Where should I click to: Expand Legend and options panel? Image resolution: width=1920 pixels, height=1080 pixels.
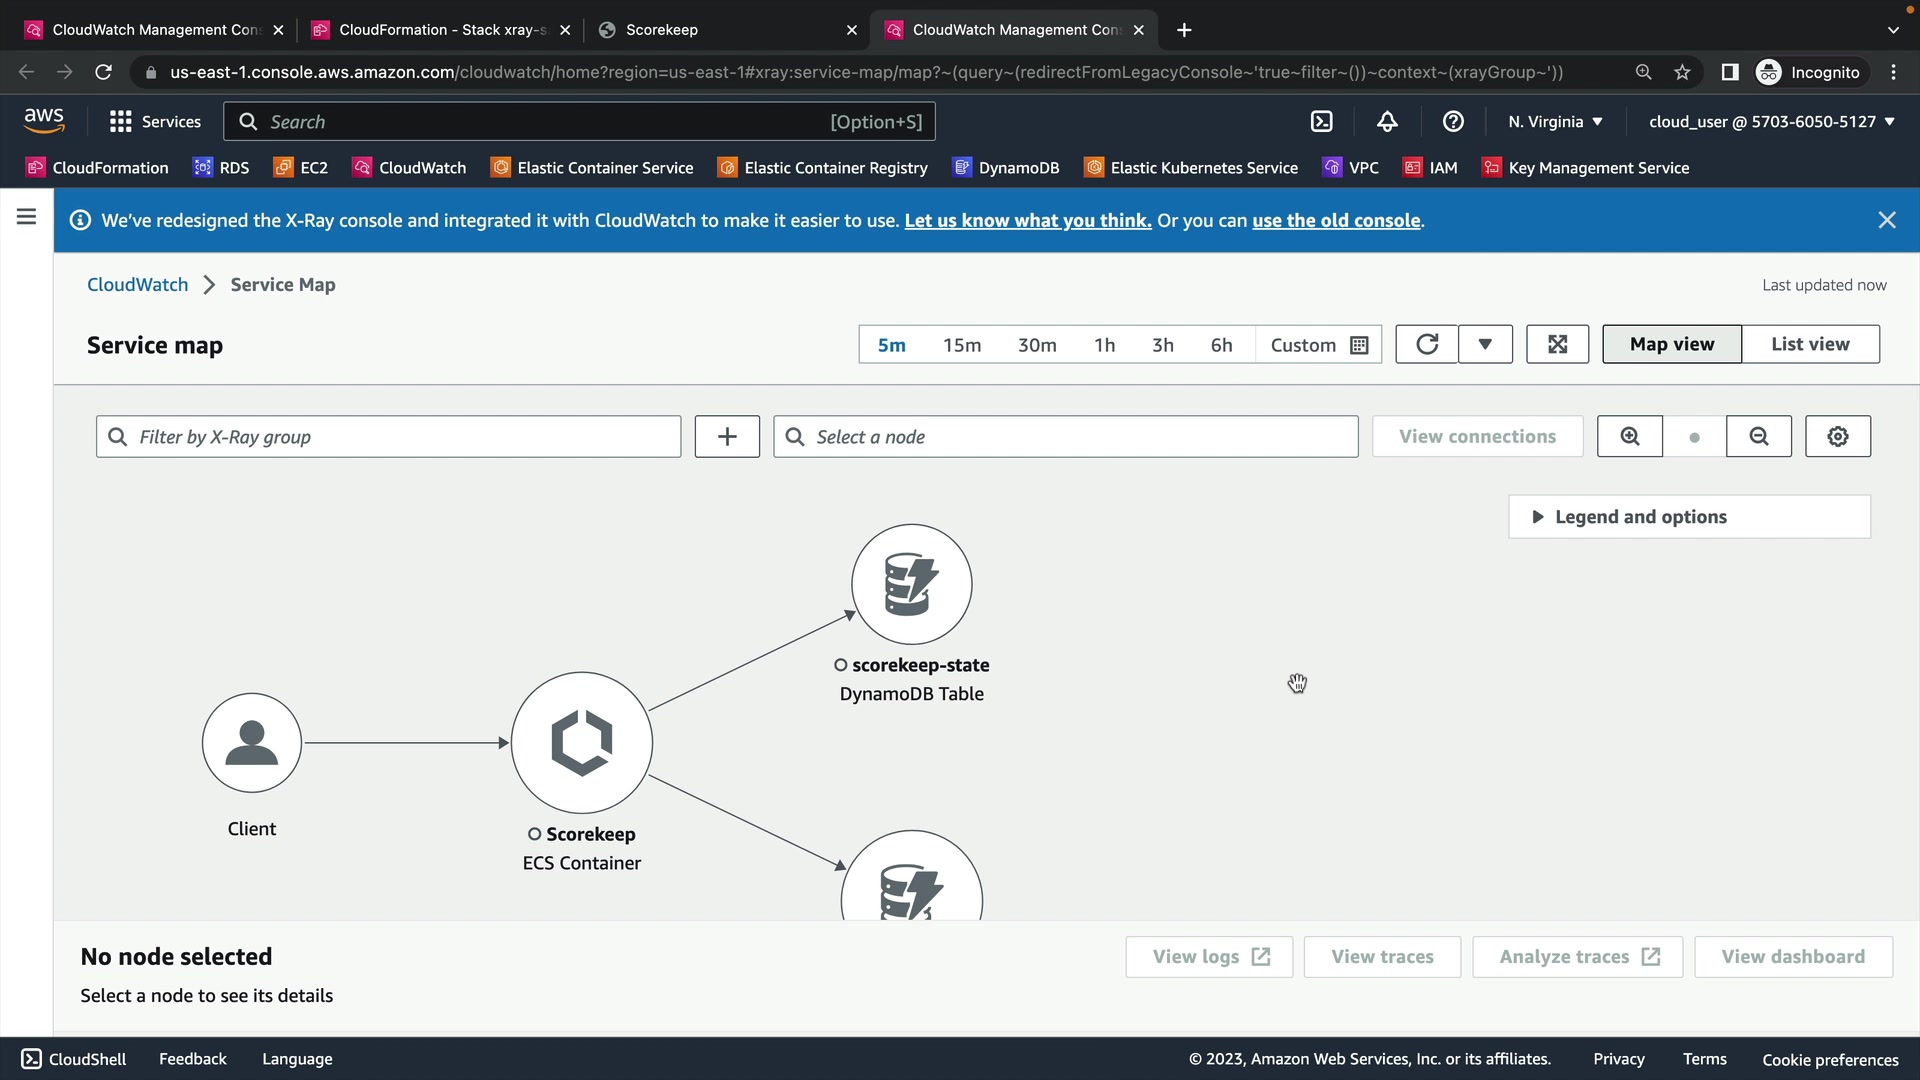(1689, 517)
